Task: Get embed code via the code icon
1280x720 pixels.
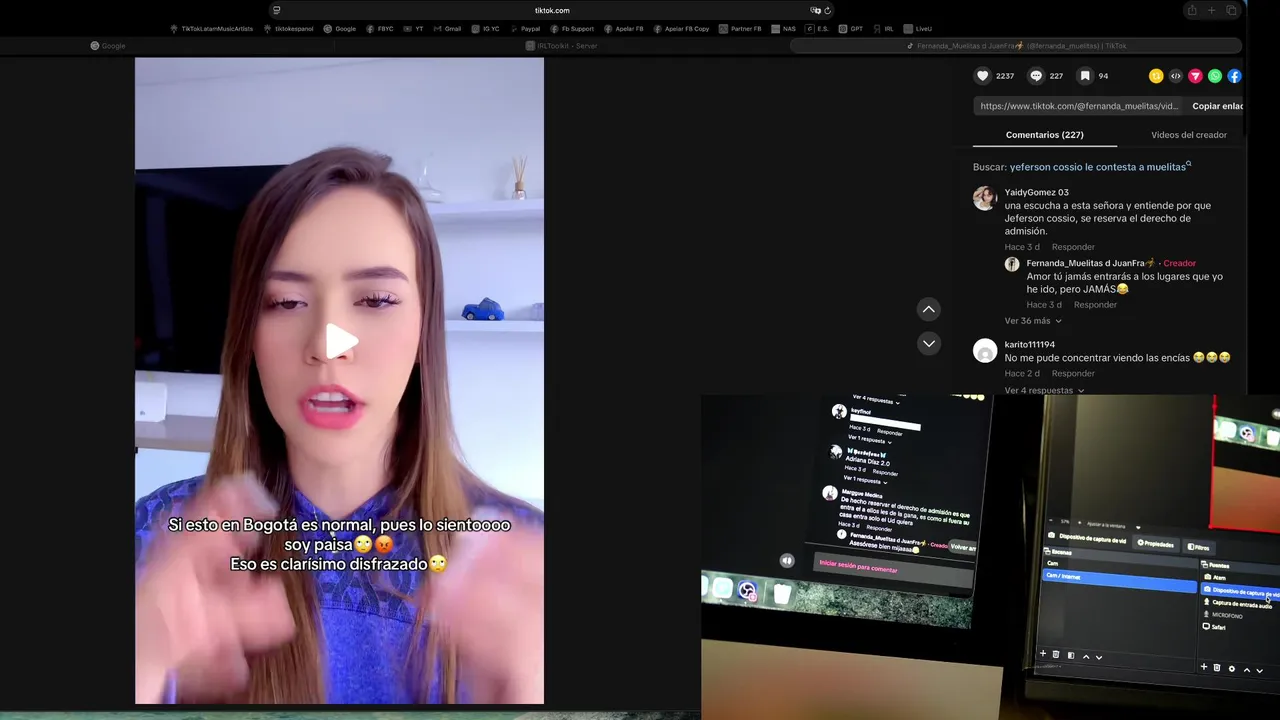Action: click(x=1176, y=76)
